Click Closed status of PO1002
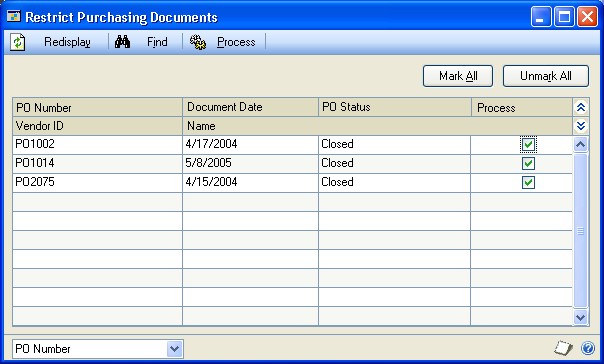This screenshot has width=604, height=364. [394, 144]
